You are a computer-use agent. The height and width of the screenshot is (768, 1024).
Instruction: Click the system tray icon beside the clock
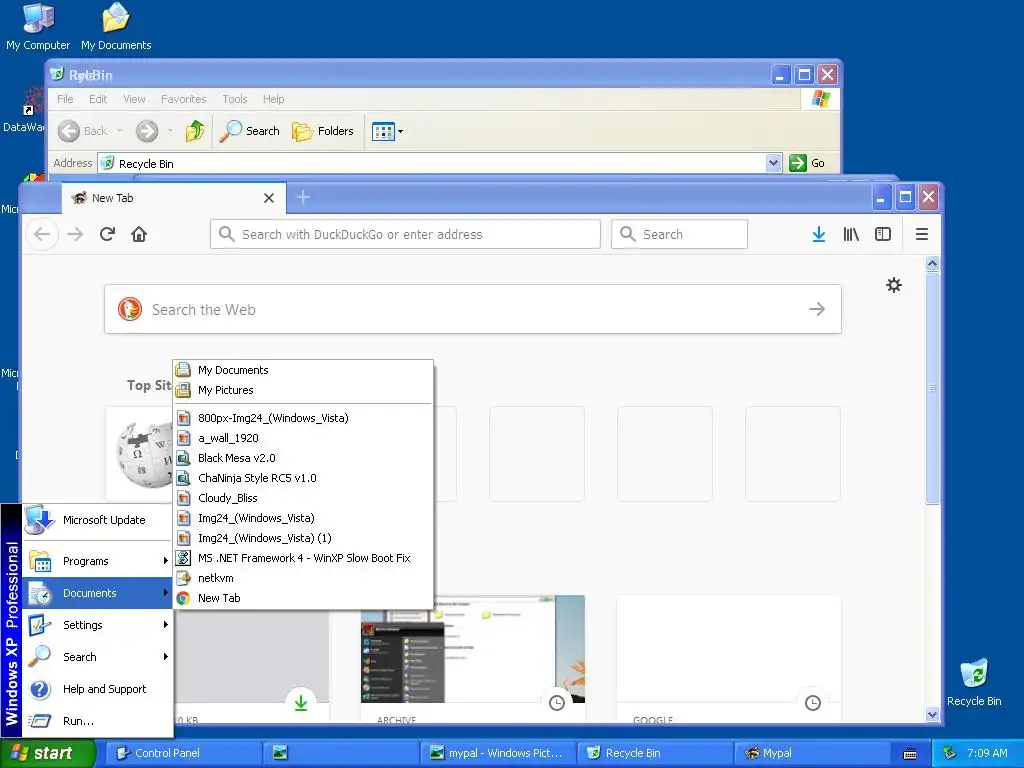click(x=950, y=753)
